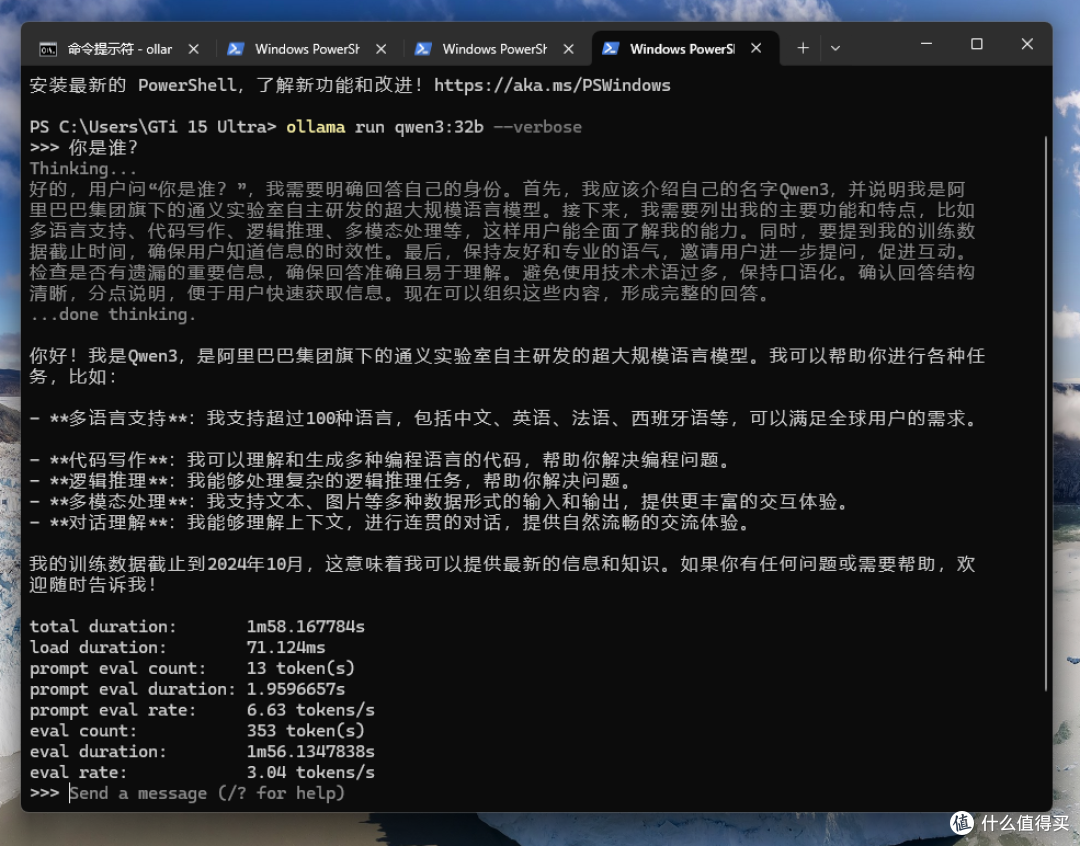Screen dimensions: 1080x846
Task: Click the **对话理解** bullet line
Action: (391, 522)
